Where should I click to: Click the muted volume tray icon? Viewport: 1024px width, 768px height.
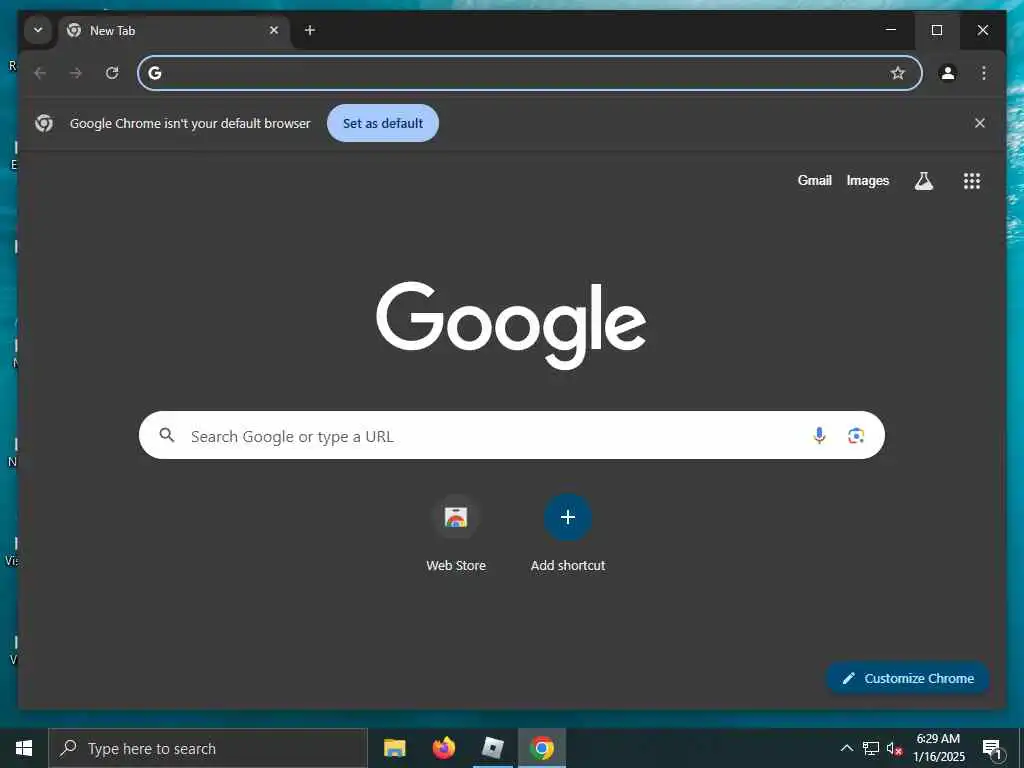click(x=895, y=748)
